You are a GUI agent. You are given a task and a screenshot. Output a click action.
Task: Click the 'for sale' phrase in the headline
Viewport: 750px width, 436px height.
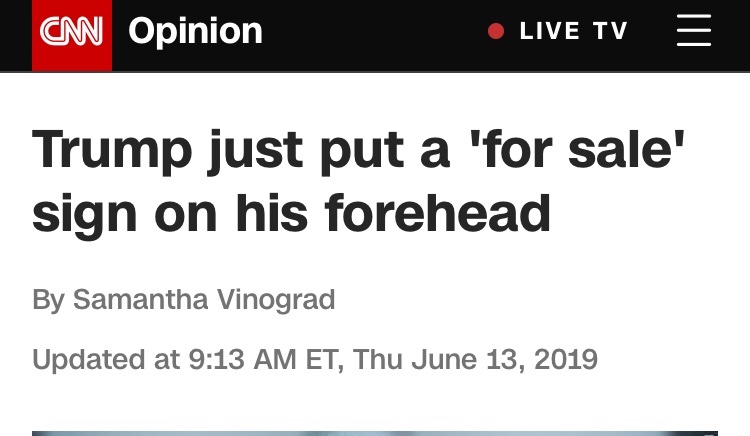pos(582,150)
